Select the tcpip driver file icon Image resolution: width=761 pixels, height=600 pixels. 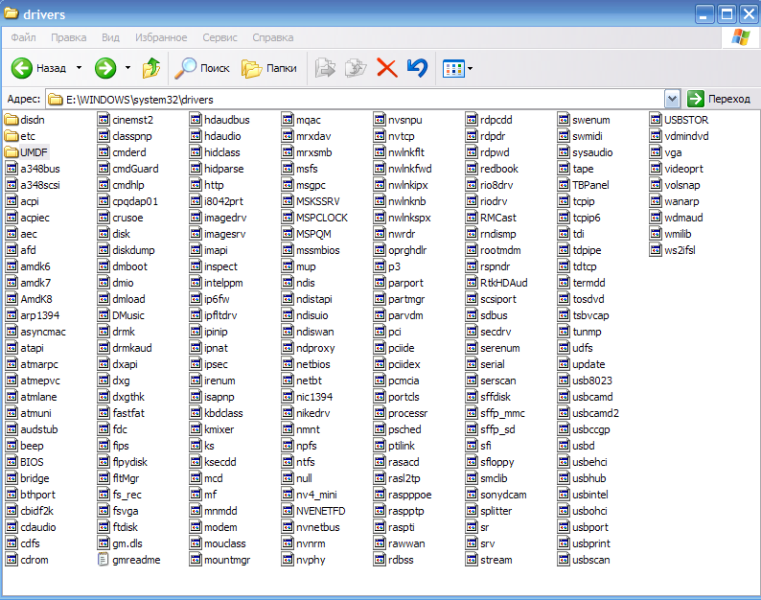(563, 201)
